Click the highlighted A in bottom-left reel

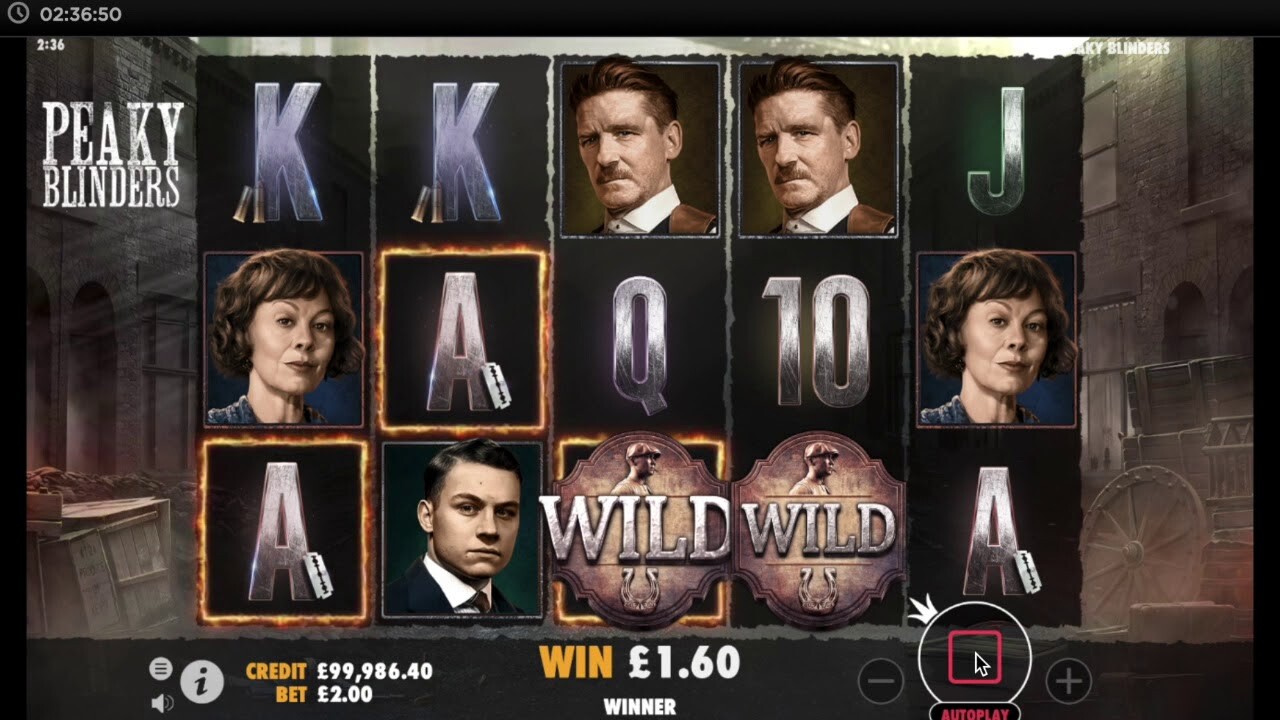pyautogui.click(x=285, y=530)
